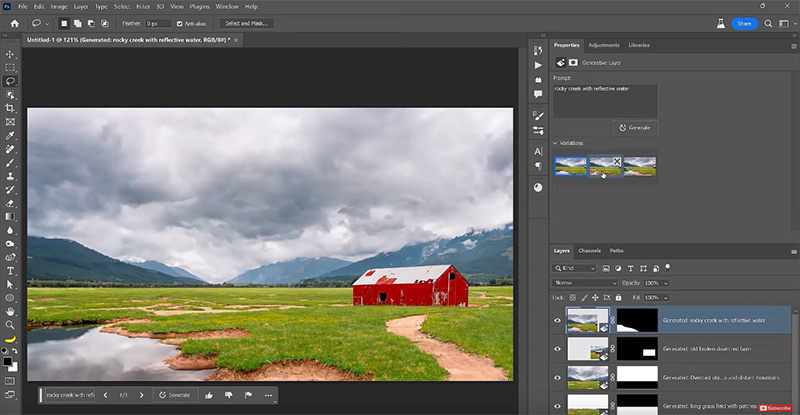Select the Object Selection tool

click(x=10, y=95)
